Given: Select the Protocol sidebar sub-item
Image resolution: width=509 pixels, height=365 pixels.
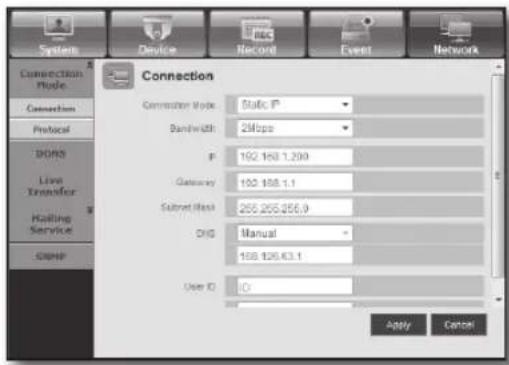Looking at the screenshot, I should (x=51, y=129).
